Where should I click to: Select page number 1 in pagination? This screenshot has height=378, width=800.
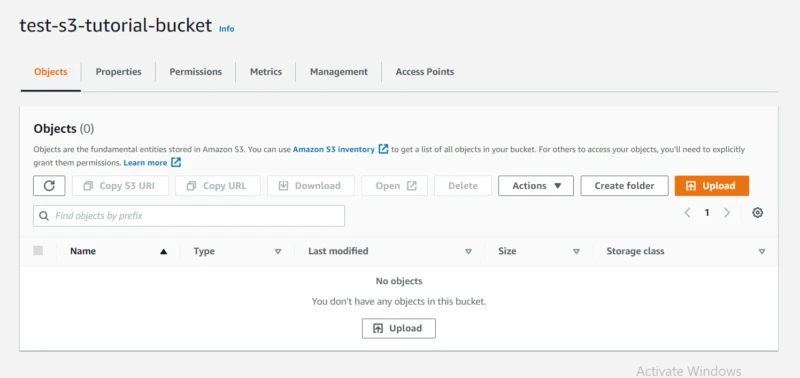(707, 213)
